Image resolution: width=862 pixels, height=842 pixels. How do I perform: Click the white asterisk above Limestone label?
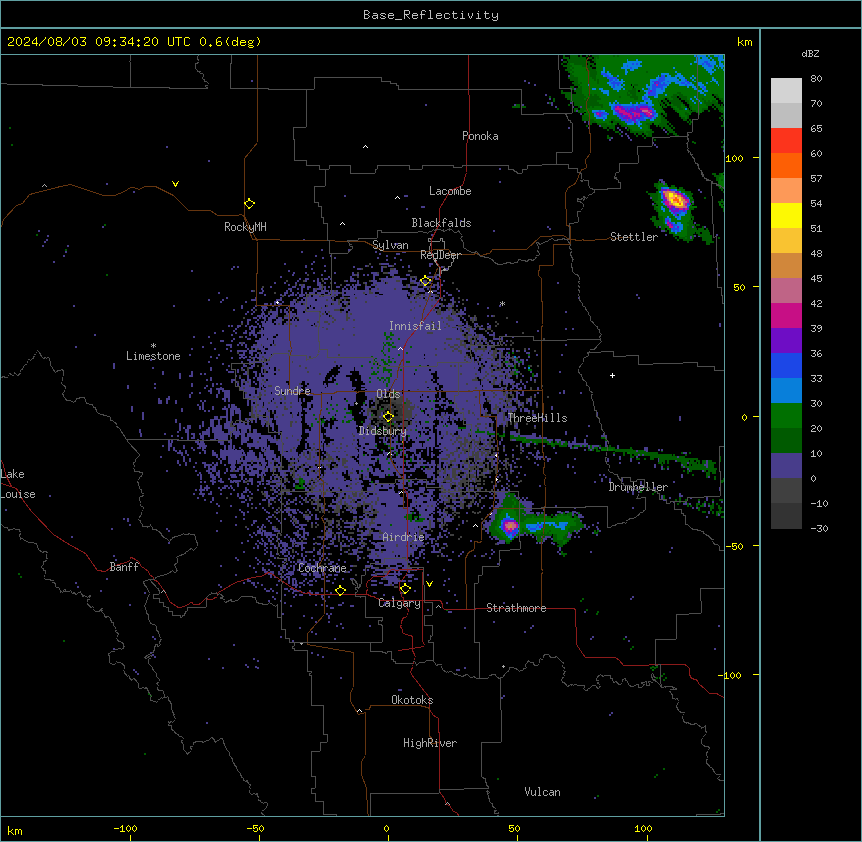[x=153, y=346]
